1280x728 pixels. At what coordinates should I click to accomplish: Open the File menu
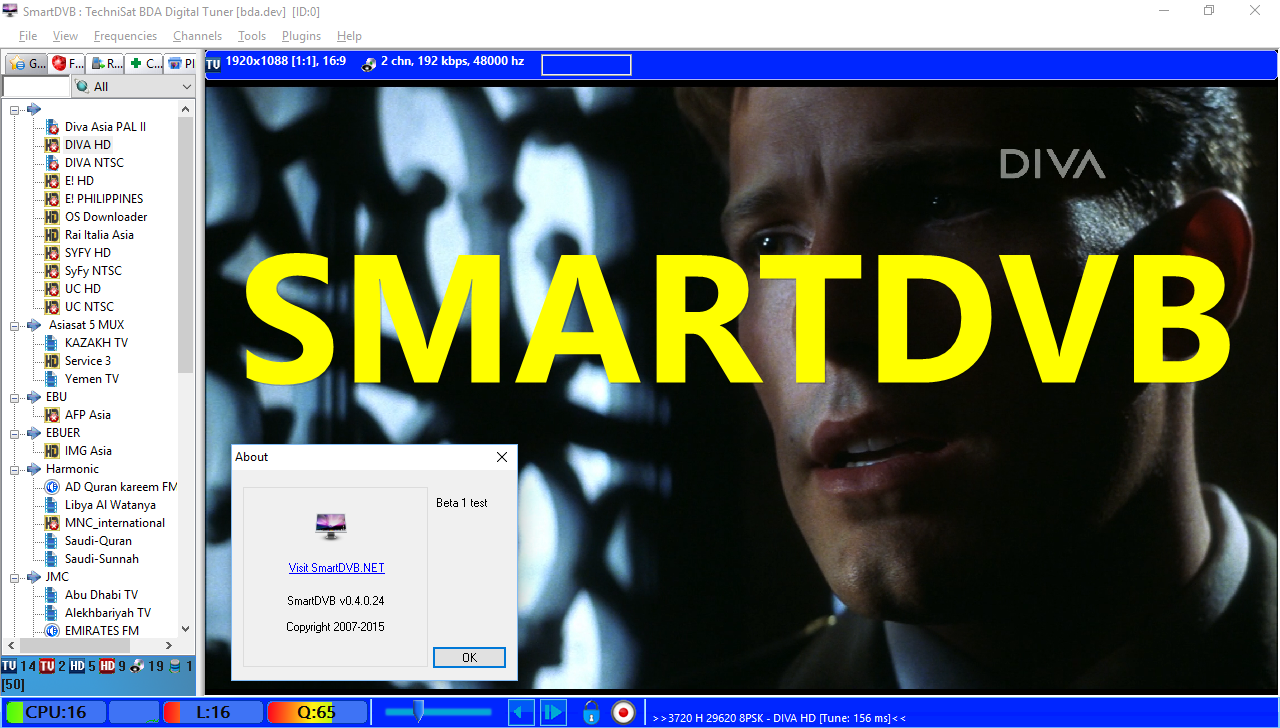(28, 36)
